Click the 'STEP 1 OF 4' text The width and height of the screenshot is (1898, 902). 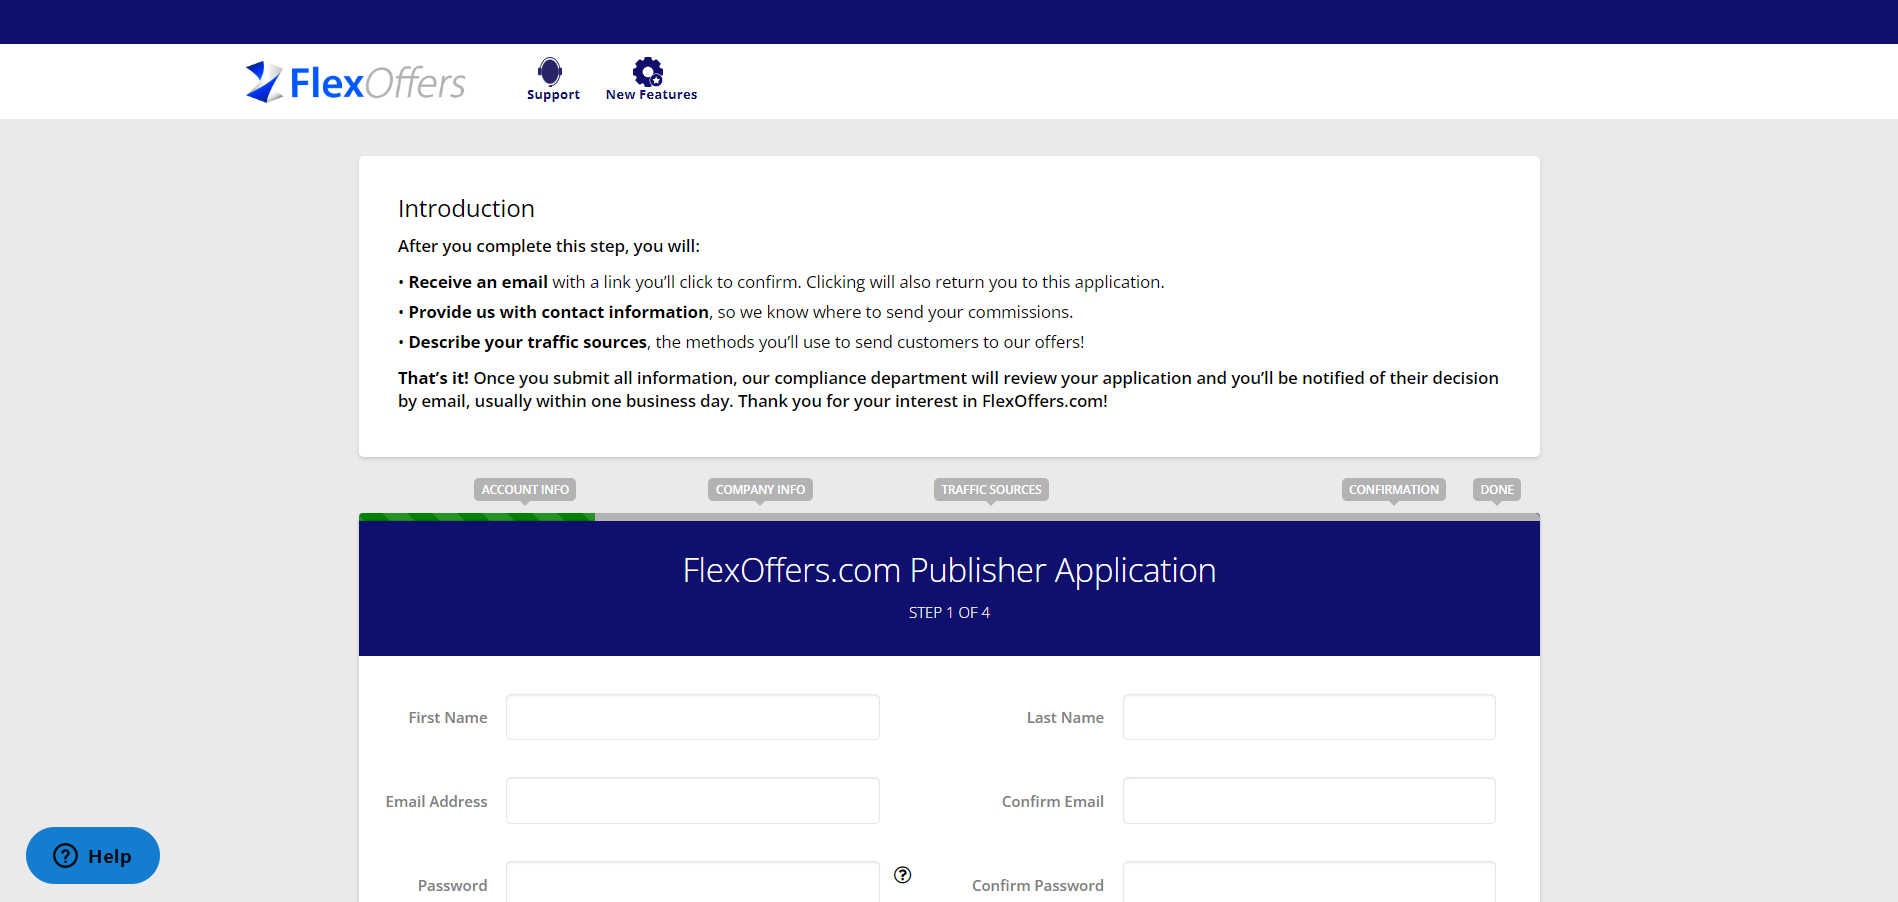coord(949,613)
